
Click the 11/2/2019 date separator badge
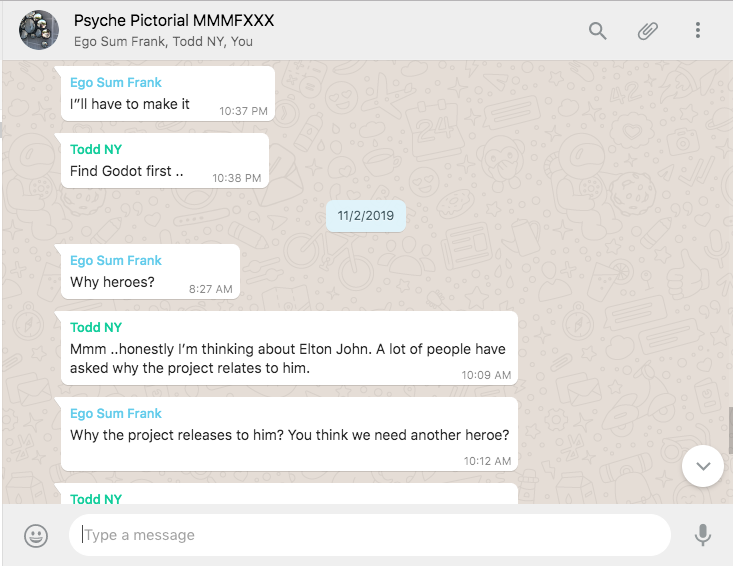tap(365, 215)
